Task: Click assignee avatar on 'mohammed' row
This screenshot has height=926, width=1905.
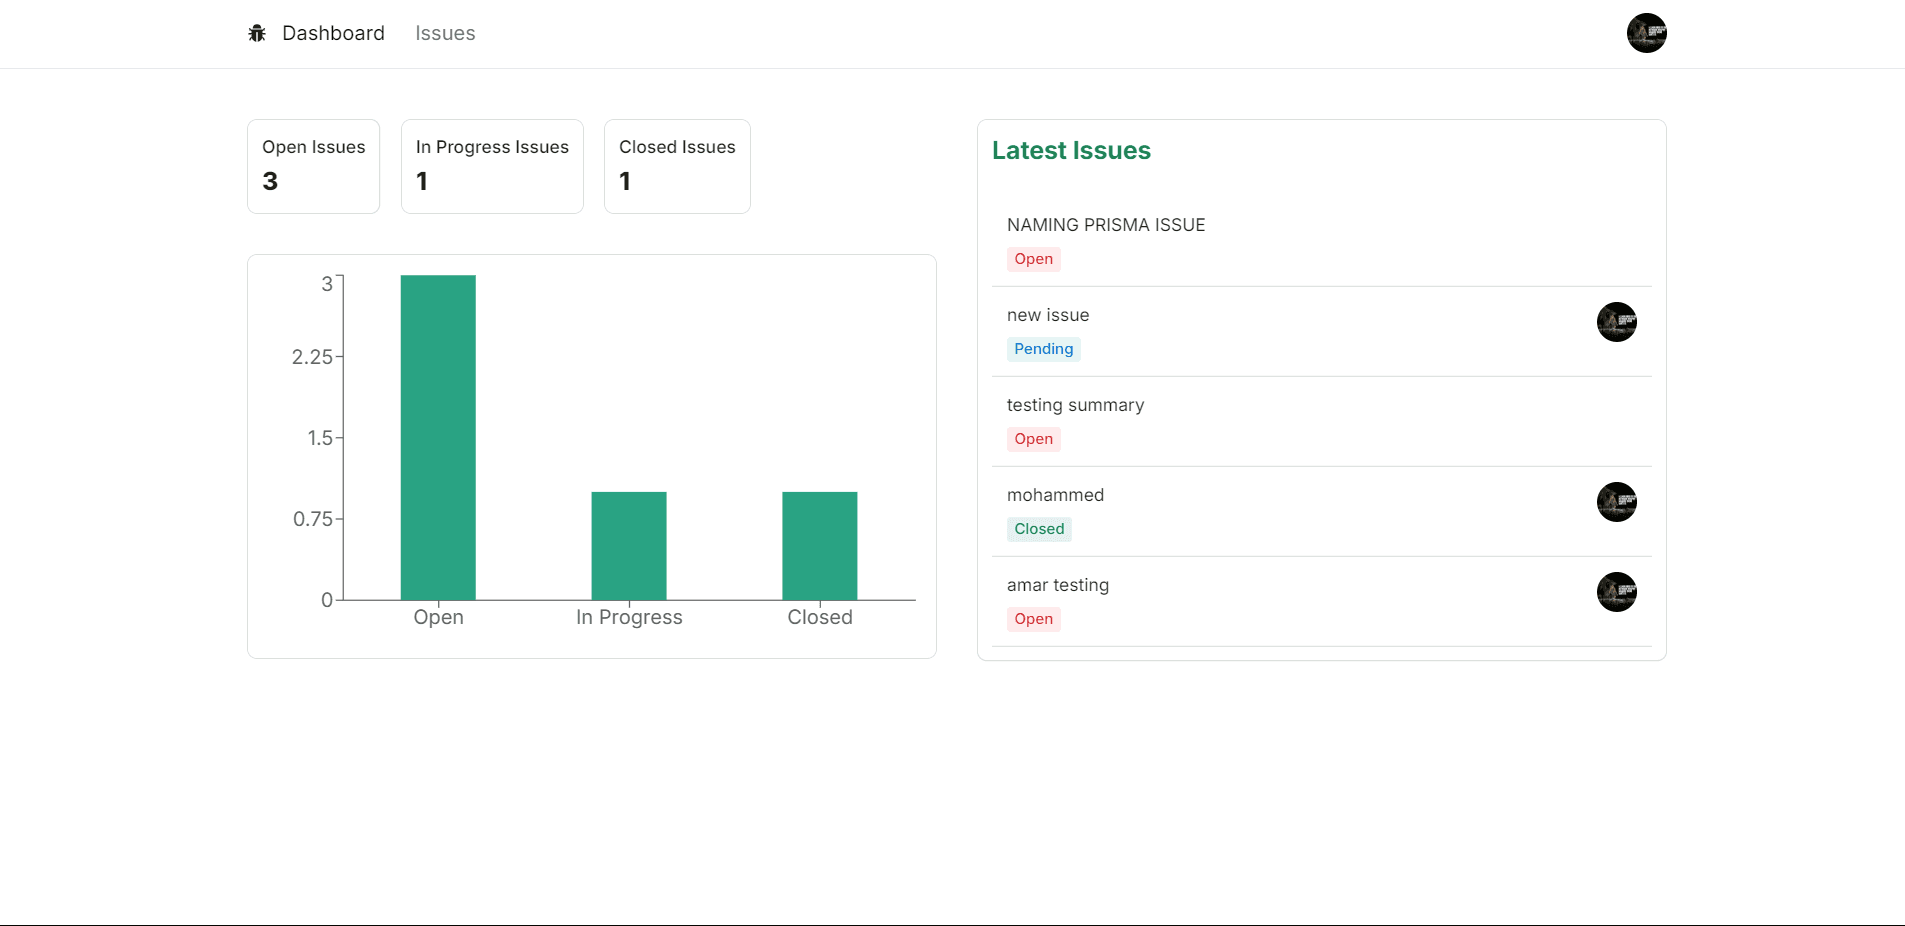Action: [1616, 502]
